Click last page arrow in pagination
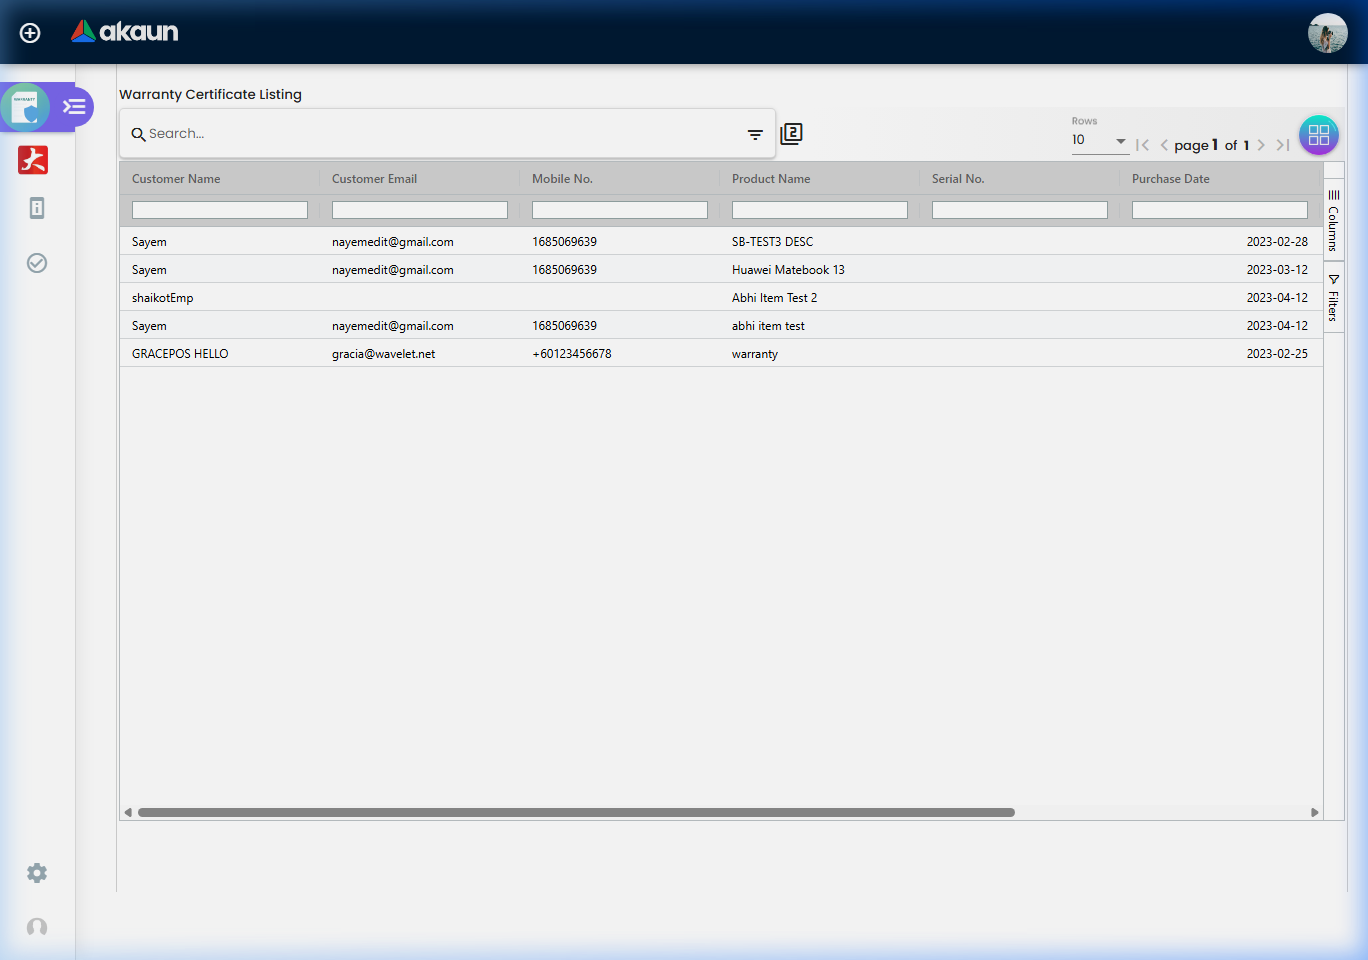The width and height of the screenshot is (1368, 960). pyautogui.click(x=1282, y=144)
